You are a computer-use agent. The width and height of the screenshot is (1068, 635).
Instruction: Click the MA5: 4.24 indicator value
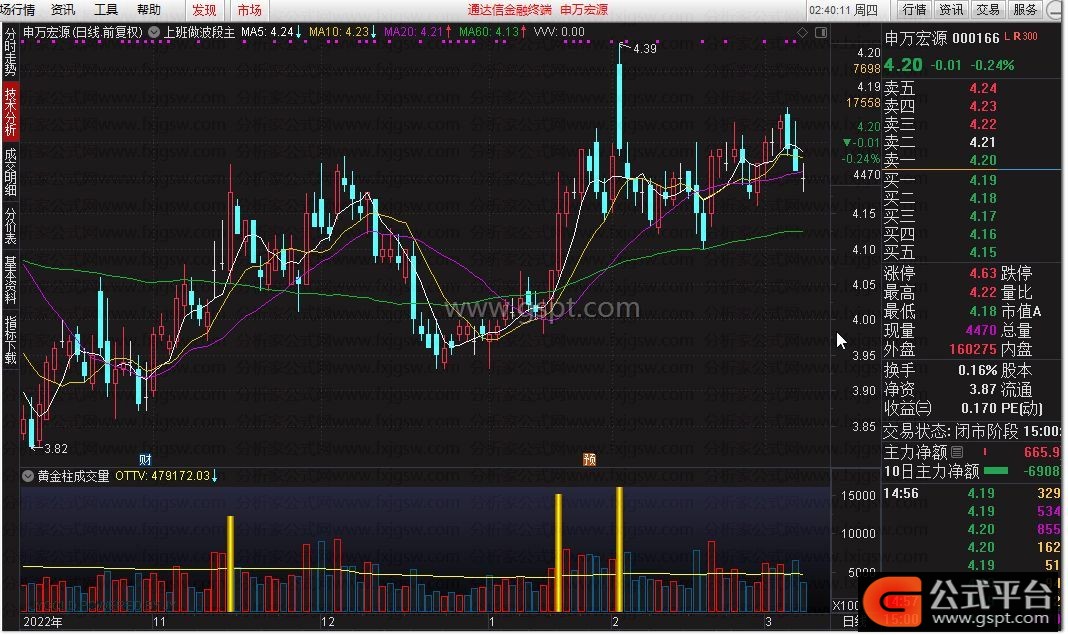pyautogui.click(x=271, y=32)
